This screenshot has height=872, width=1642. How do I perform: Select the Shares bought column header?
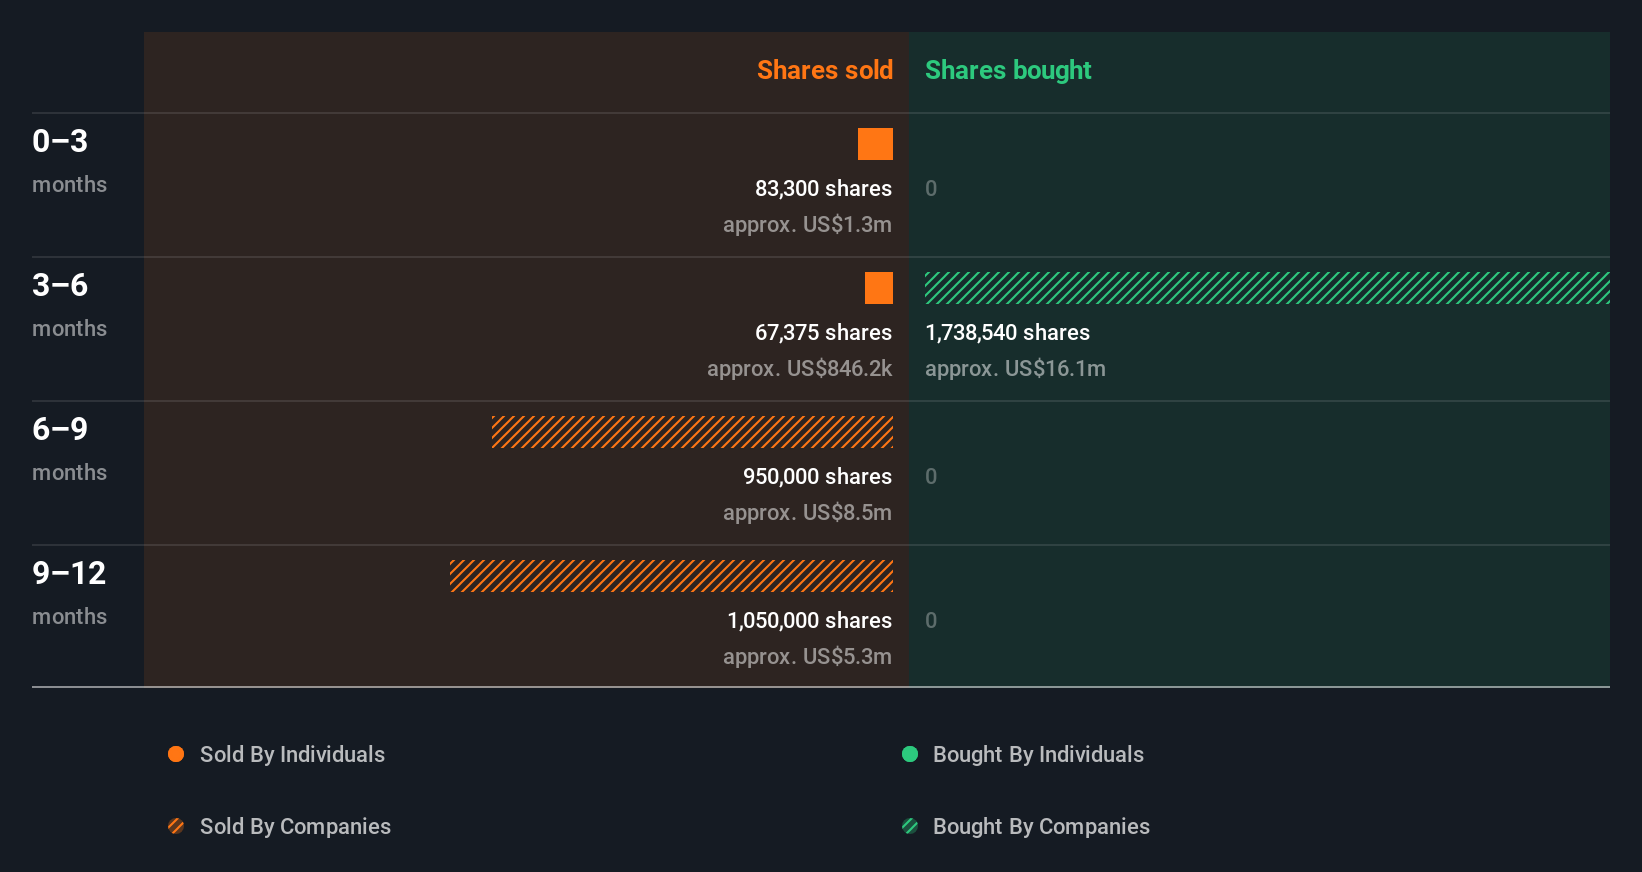1008,70
